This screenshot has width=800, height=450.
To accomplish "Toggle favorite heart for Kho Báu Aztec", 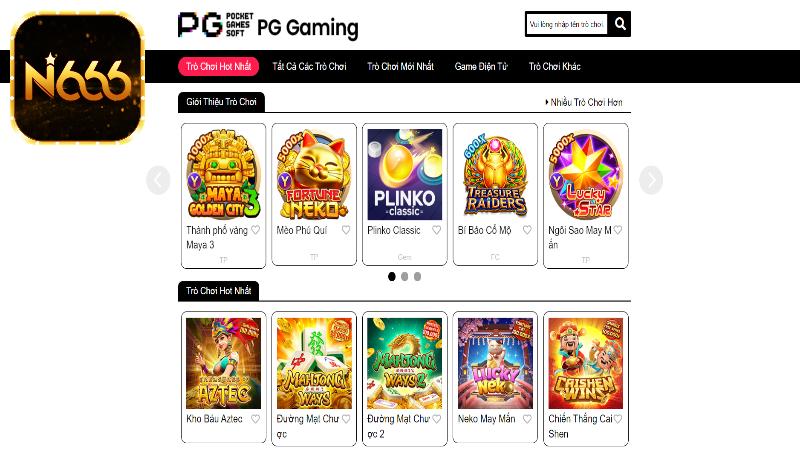I will [x=256, y=419].
